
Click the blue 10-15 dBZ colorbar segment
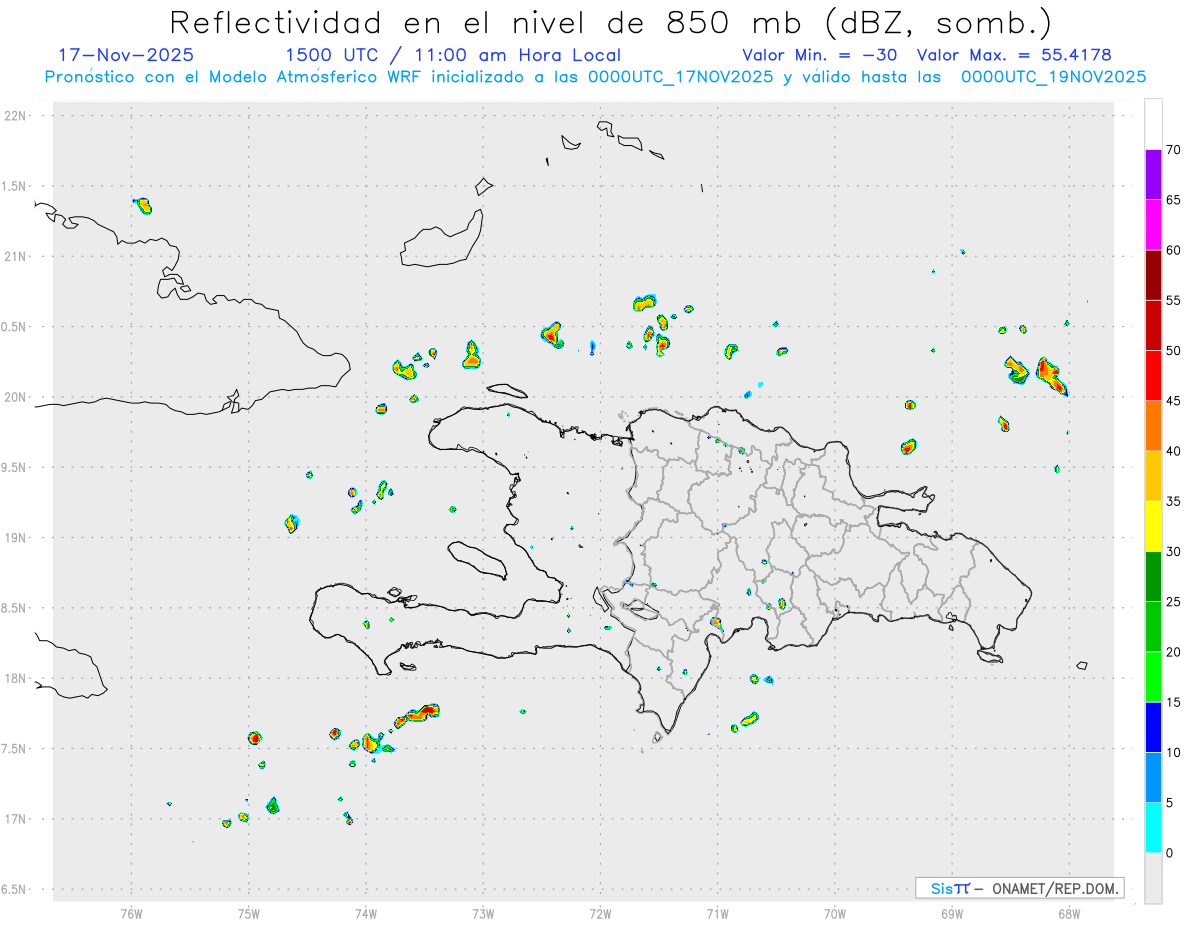point(1153,727)
